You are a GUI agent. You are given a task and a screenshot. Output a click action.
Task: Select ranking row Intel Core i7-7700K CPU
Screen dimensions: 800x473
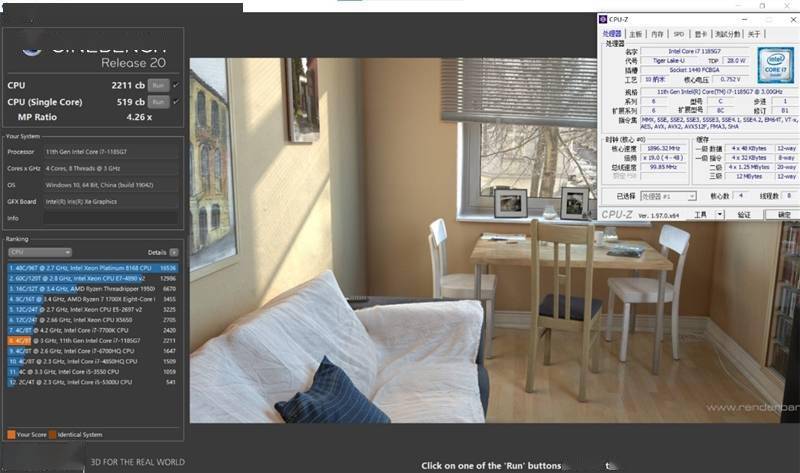pyautogui.click(x=92, y=330)
